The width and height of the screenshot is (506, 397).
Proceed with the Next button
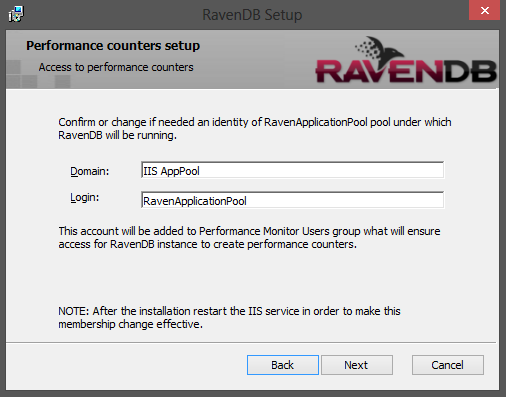tap(357, 365)
